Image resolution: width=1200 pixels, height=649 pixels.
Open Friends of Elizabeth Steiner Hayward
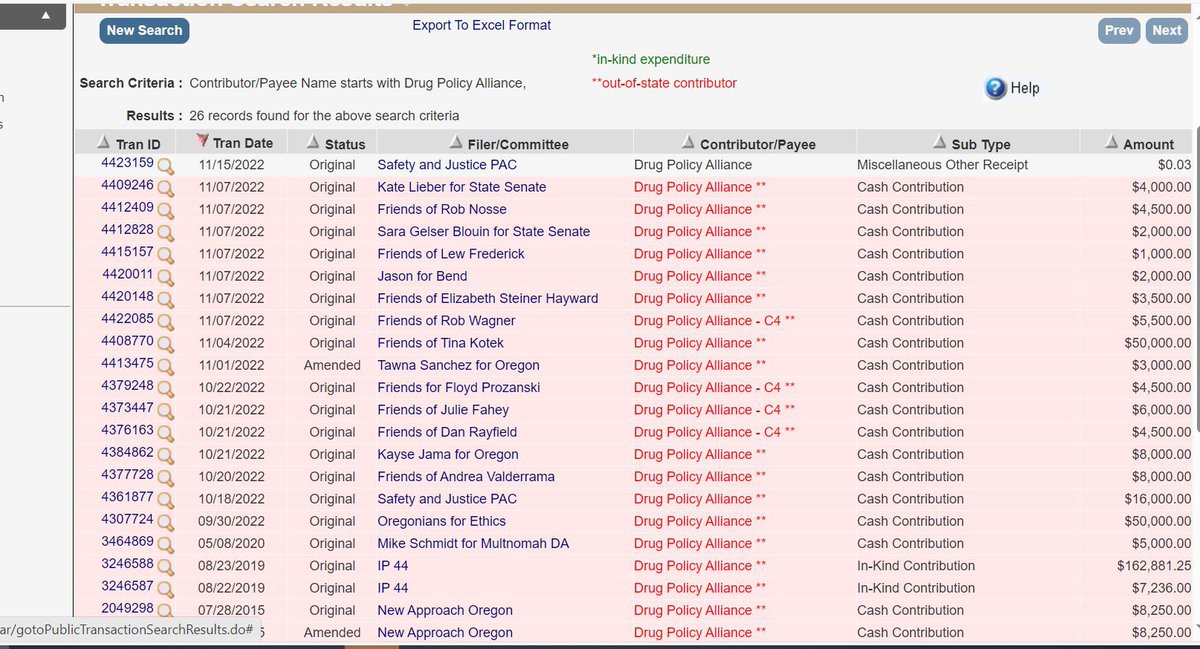[x=488, y=298]
